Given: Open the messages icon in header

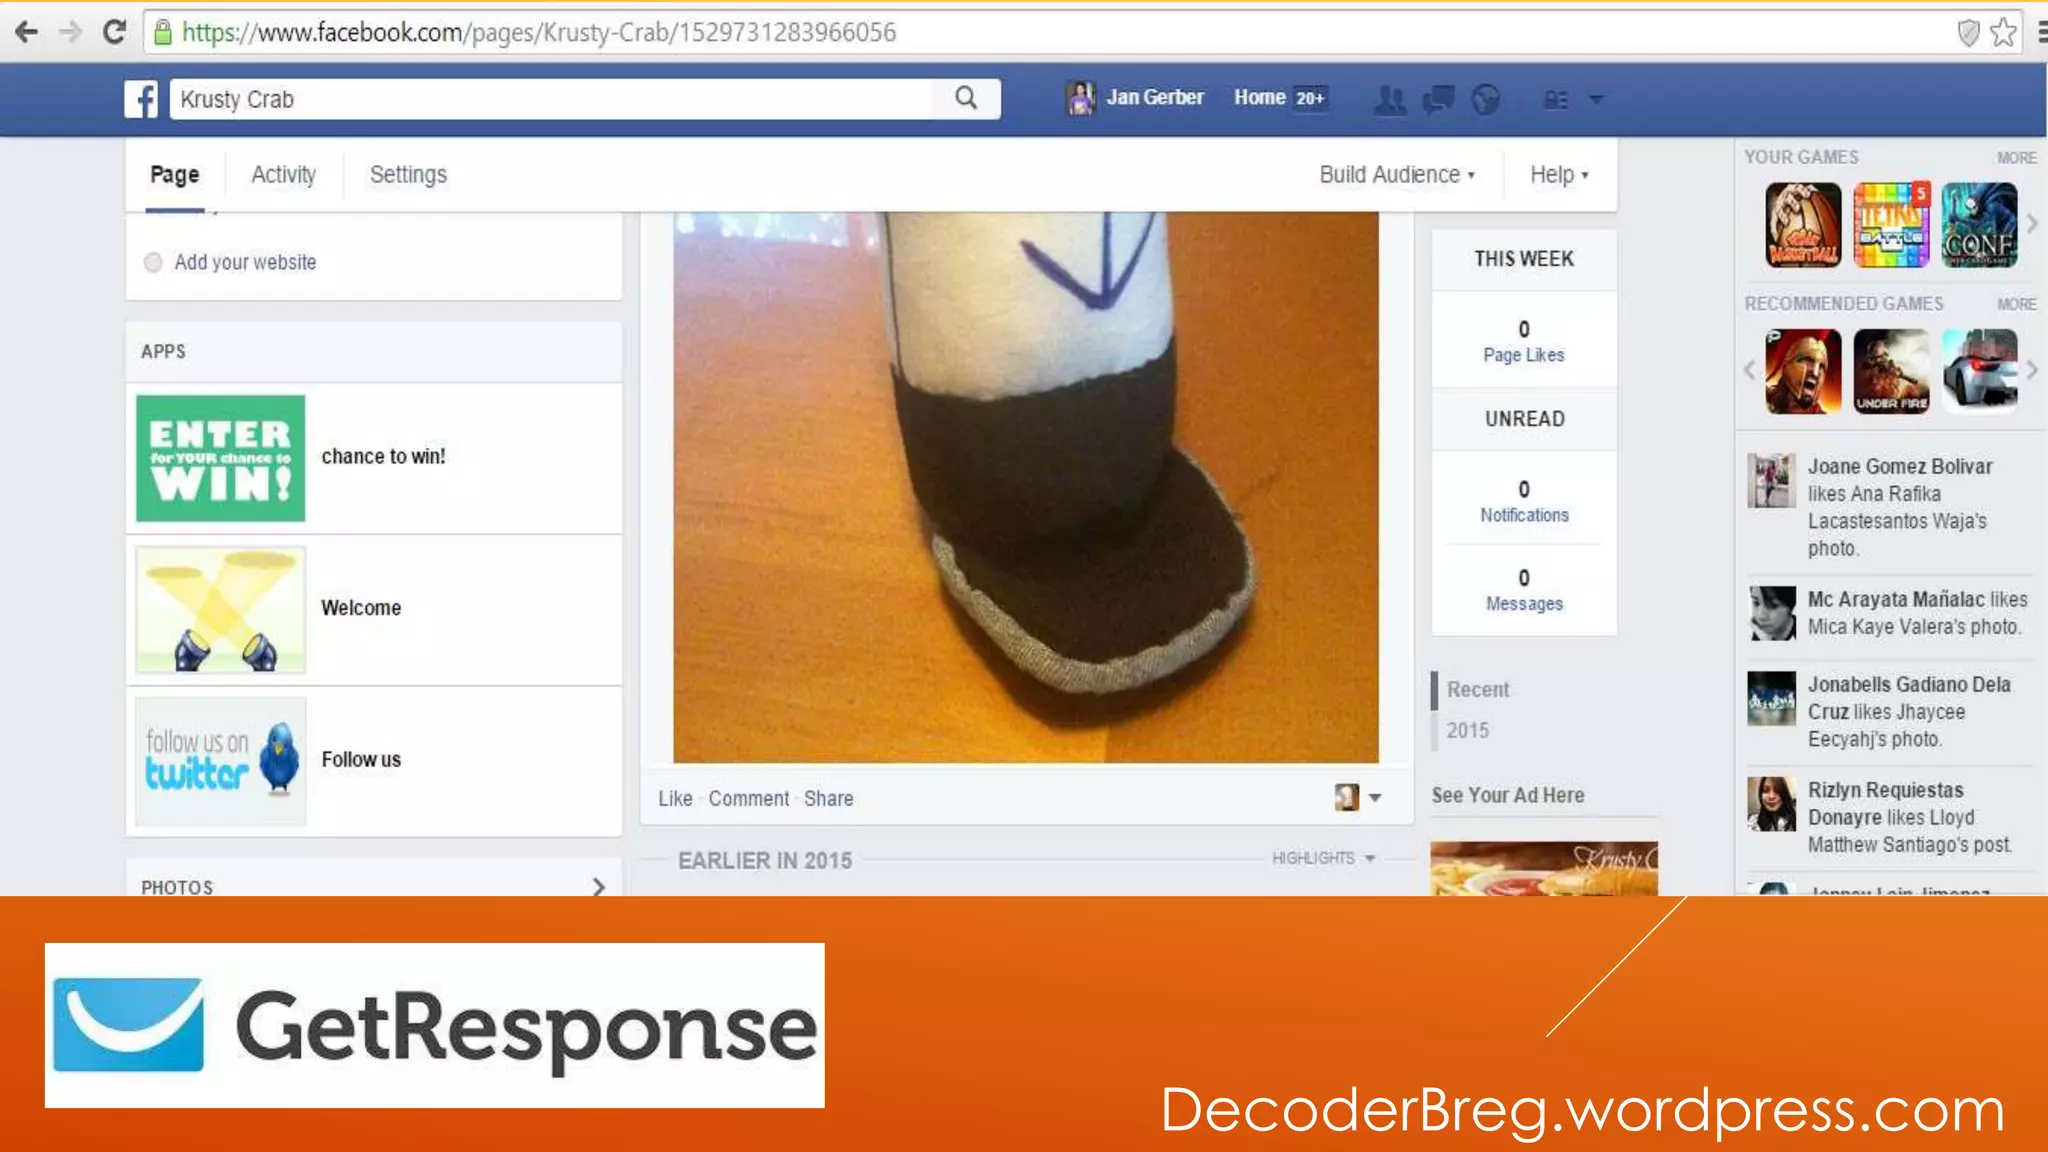Looking at the screenshot, I should pyautogui.click(x=1438, y=99).
